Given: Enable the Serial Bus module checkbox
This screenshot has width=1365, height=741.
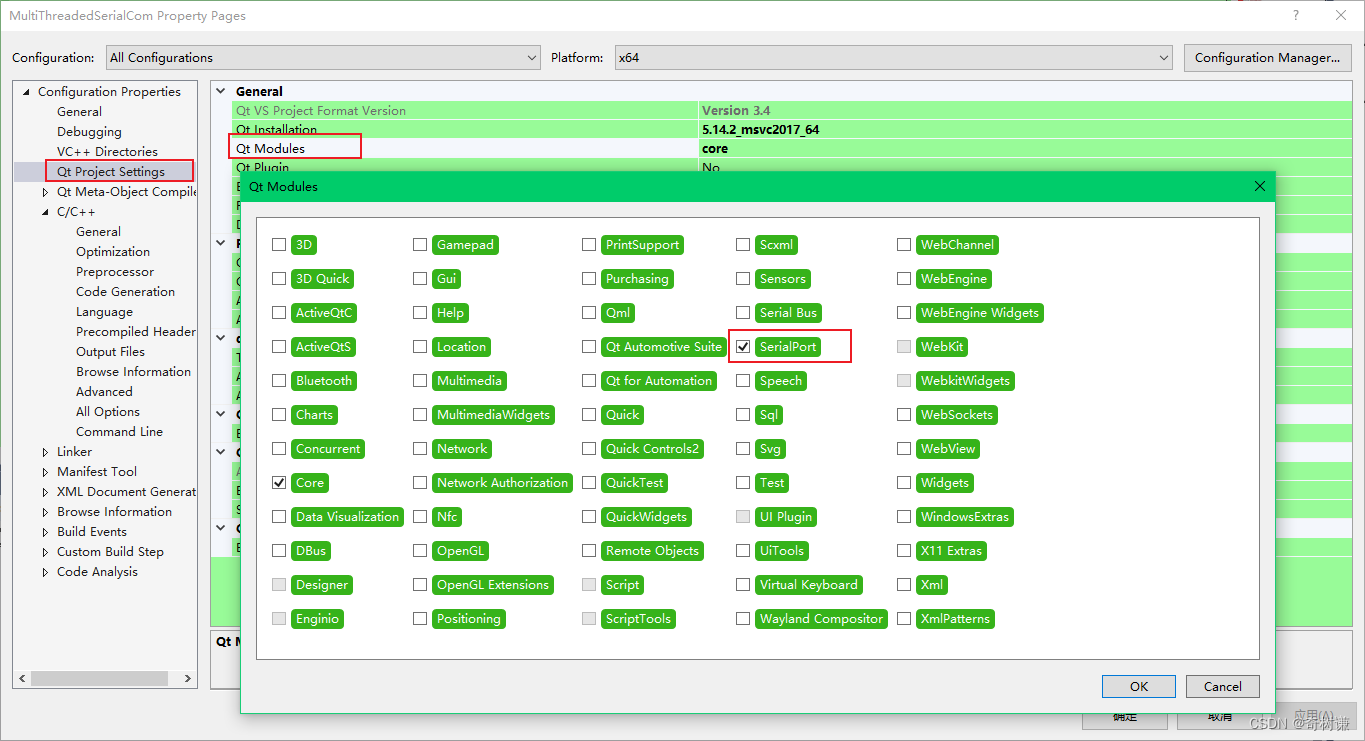Looking at the screenshot, I should (x=743, y=313).
